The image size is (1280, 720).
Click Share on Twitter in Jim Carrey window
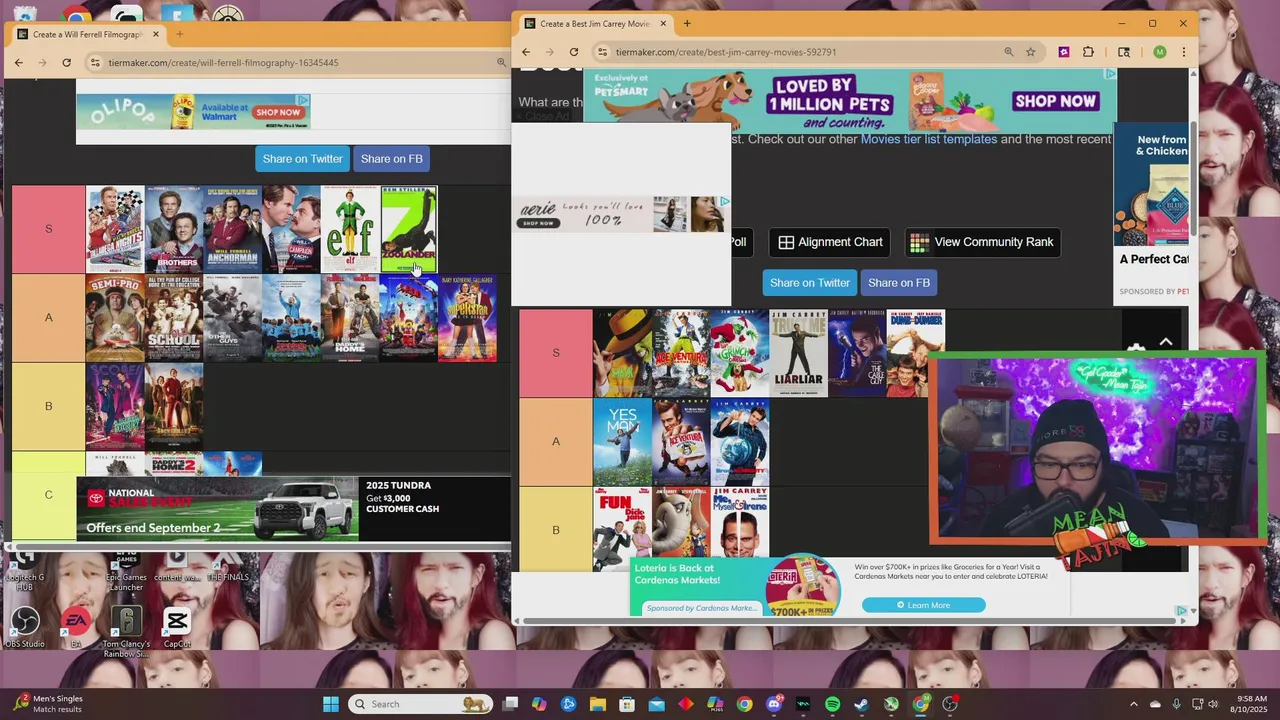click(810, 283)
